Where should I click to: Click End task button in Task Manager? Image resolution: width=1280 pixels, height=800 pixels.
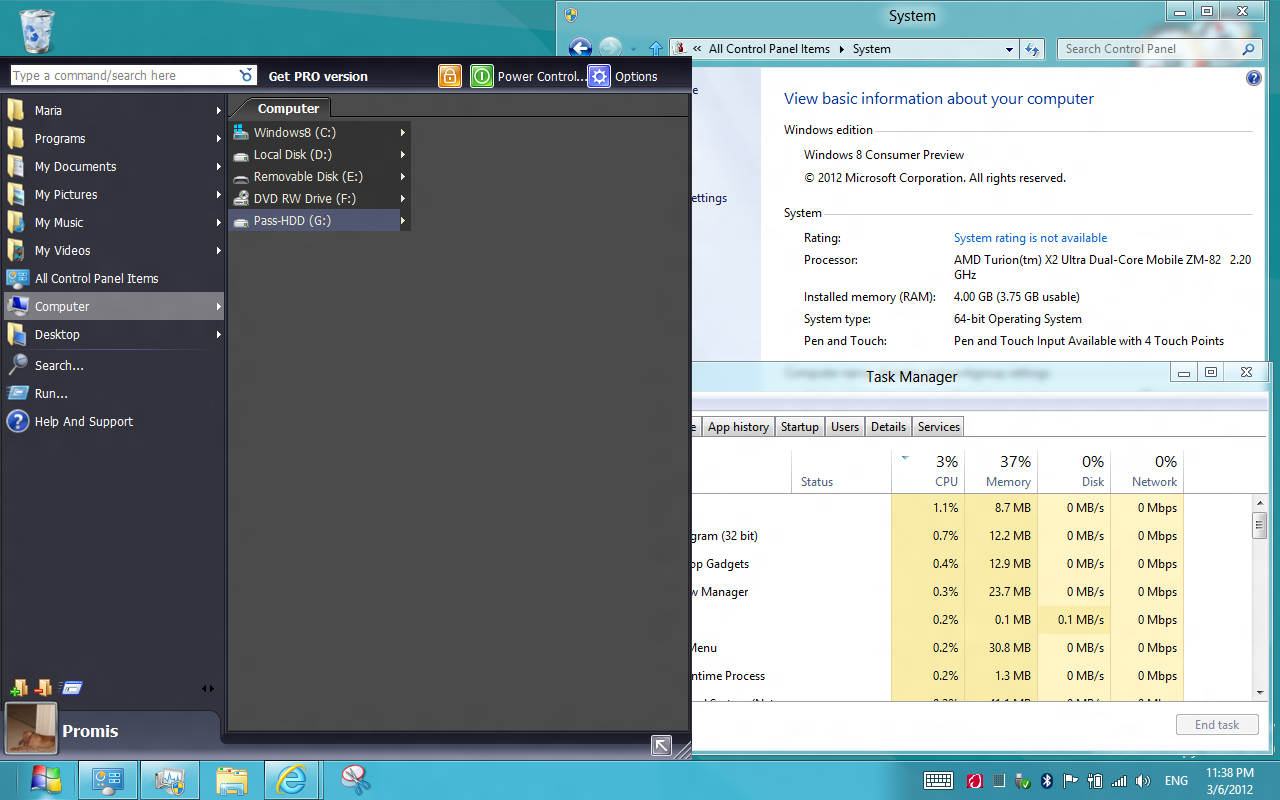click(x=1217, y=725)
